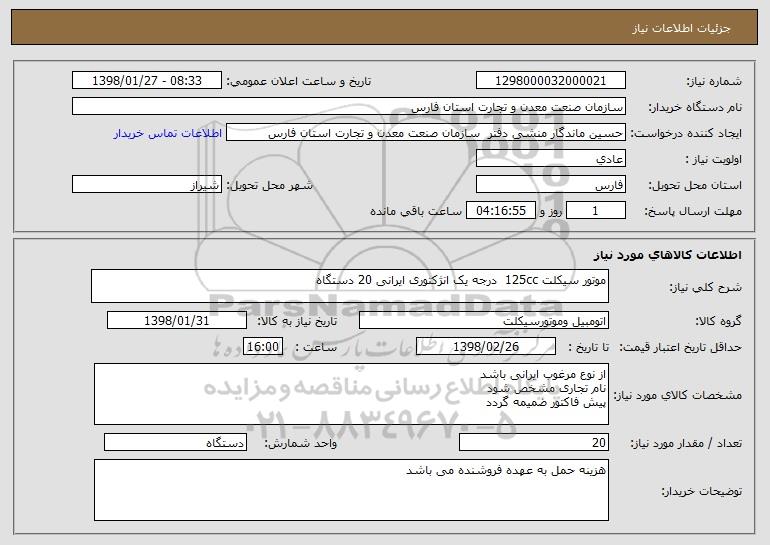Click the quantity field showing 20
The image size is (770, 545).
pos(534,442)
